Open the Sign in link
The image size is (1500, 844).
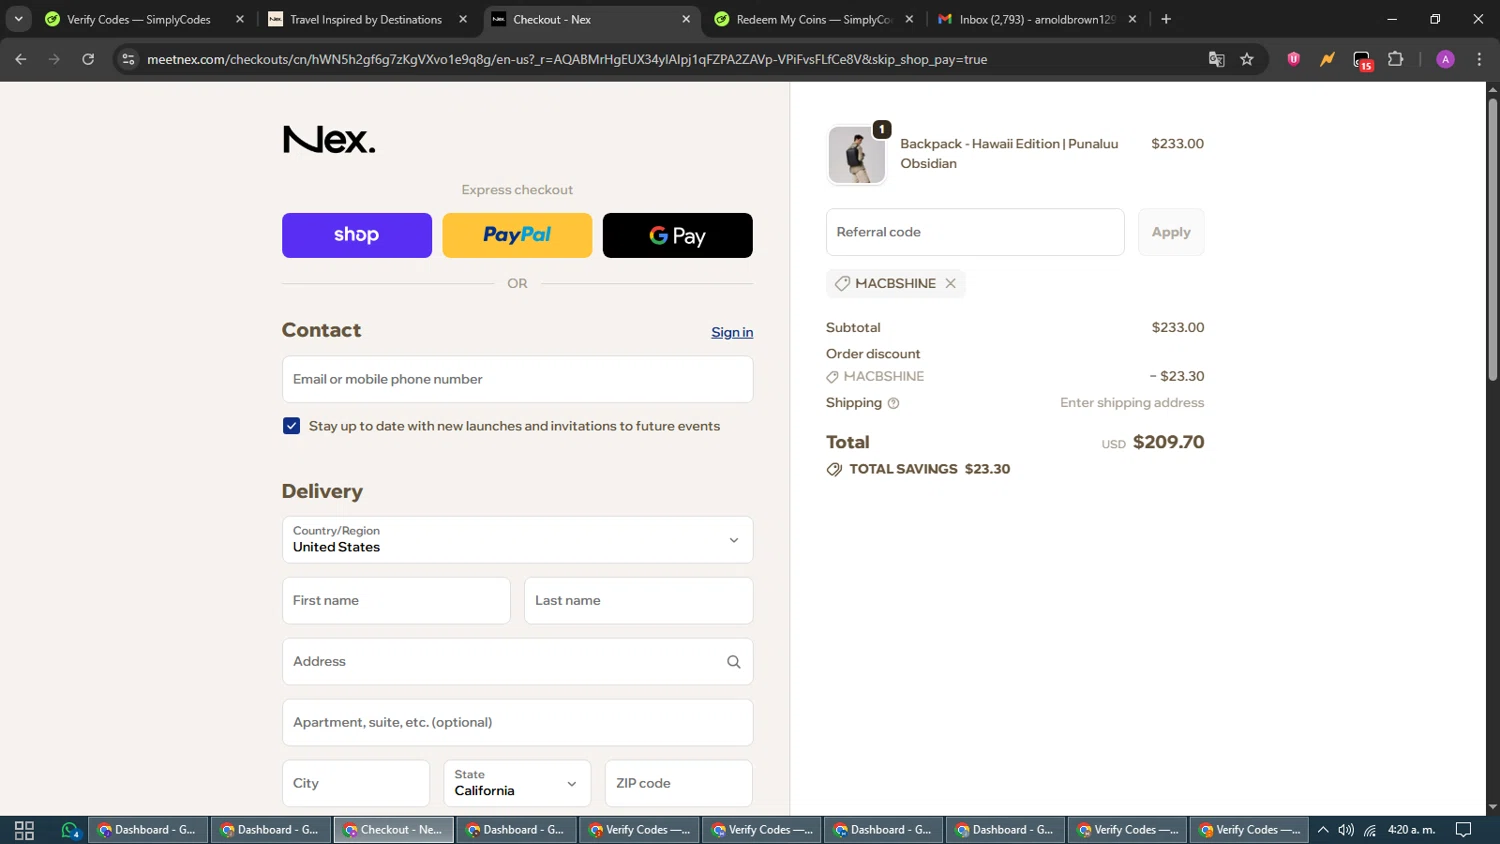pyautogui.click(x=732, y=332)
